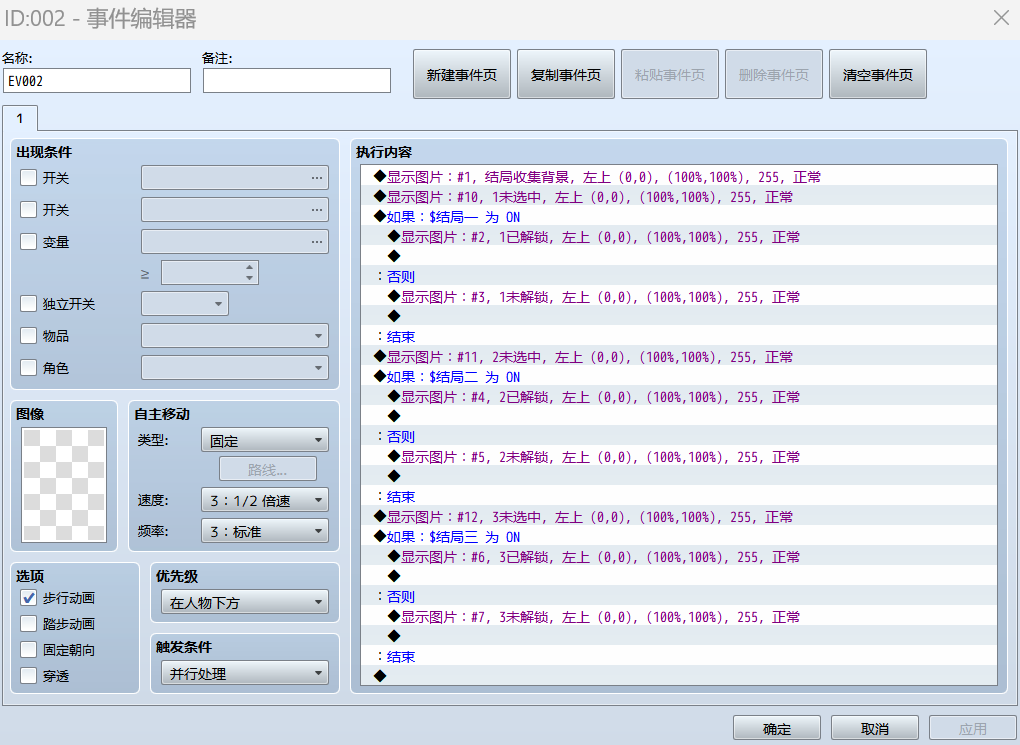
Task: Focus the 名称 field containing EV002
Action: click(97, 81)
